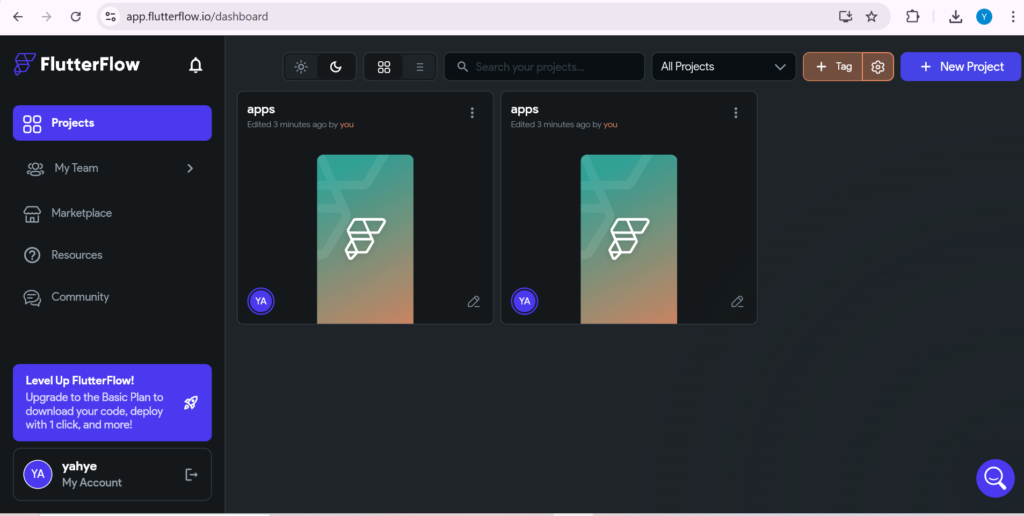Image resolution: width=1024 pixels, height=516 pixels.
Task: Click the logout icon beside yahye
Action: [x=192, y=474]
